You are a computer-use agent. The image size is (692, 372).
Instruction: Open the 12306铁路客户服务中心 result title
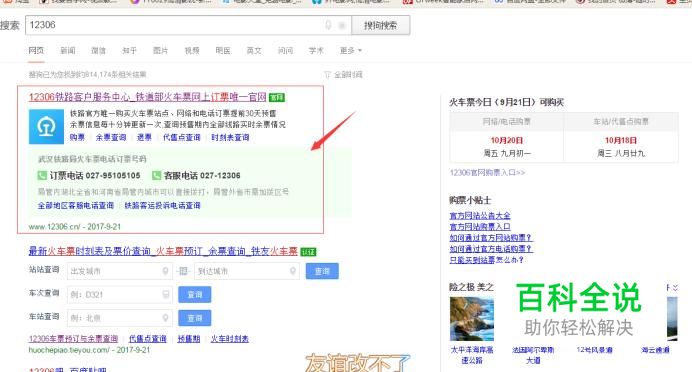[147, 97]
